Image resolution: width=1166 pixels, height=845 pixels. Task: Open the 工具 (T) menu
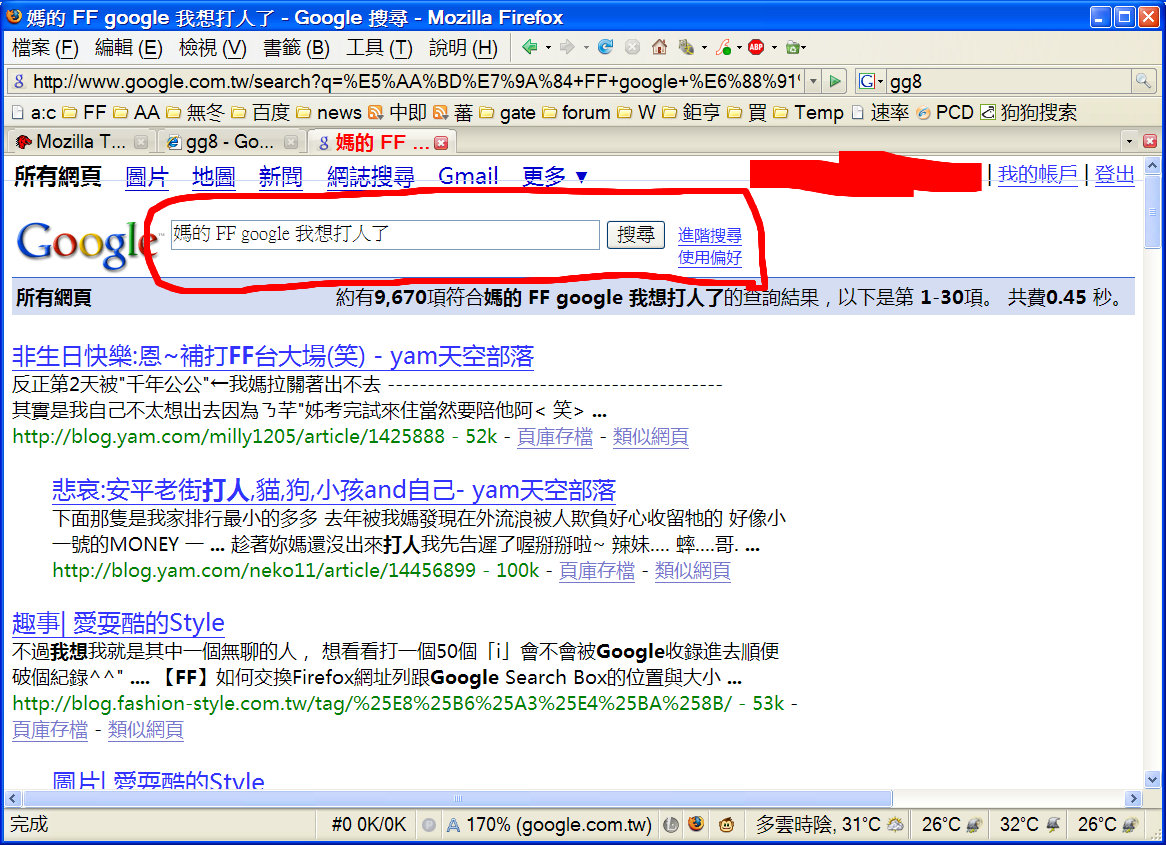[x=379, y=48]
